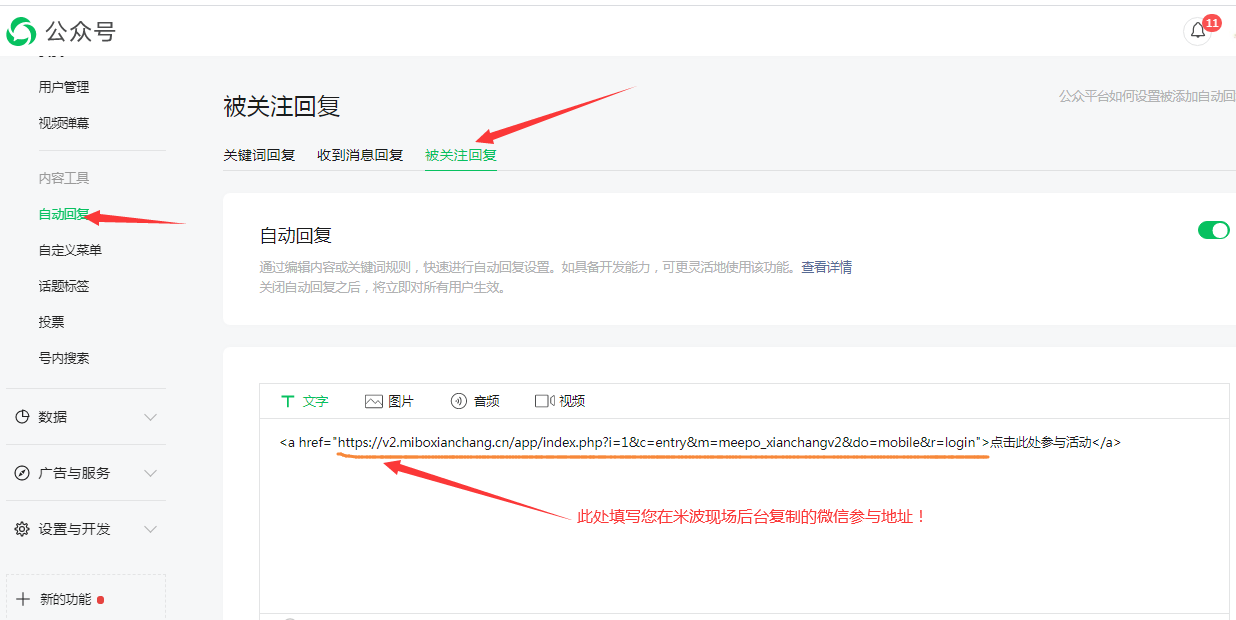Viewport: 1236px width, 620px height.
Task: Select the 音频 audio type icon
Action: coord(459,401)
